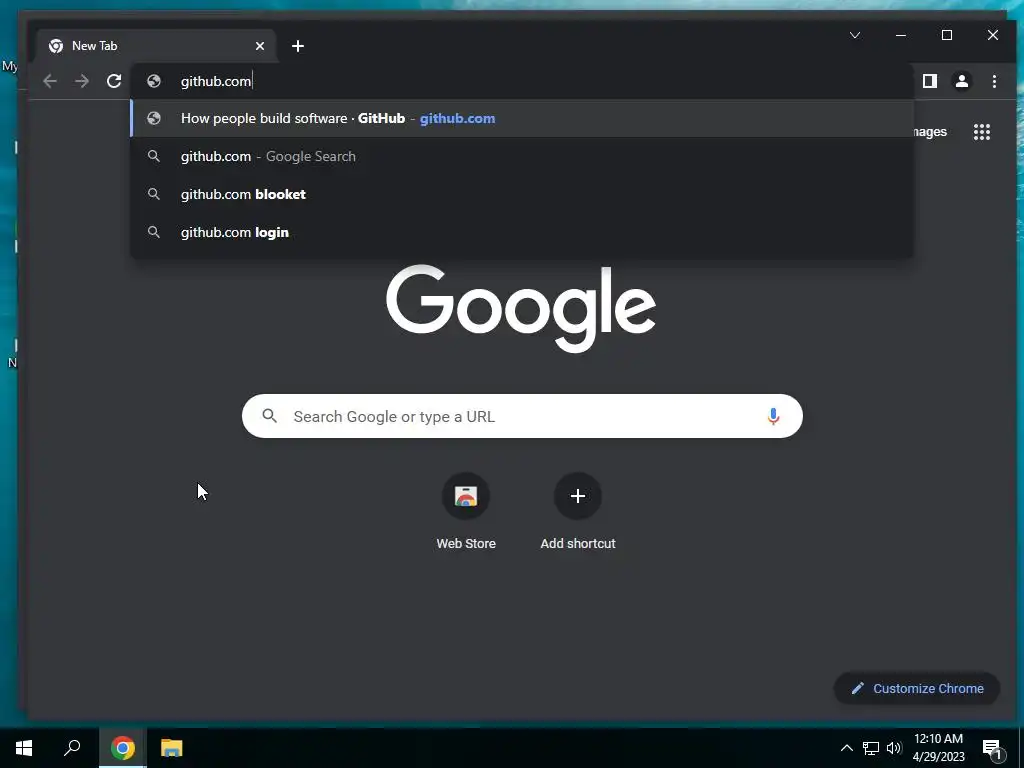
Task: Open the volume speaker tray icon
Action: click(894, 748)
